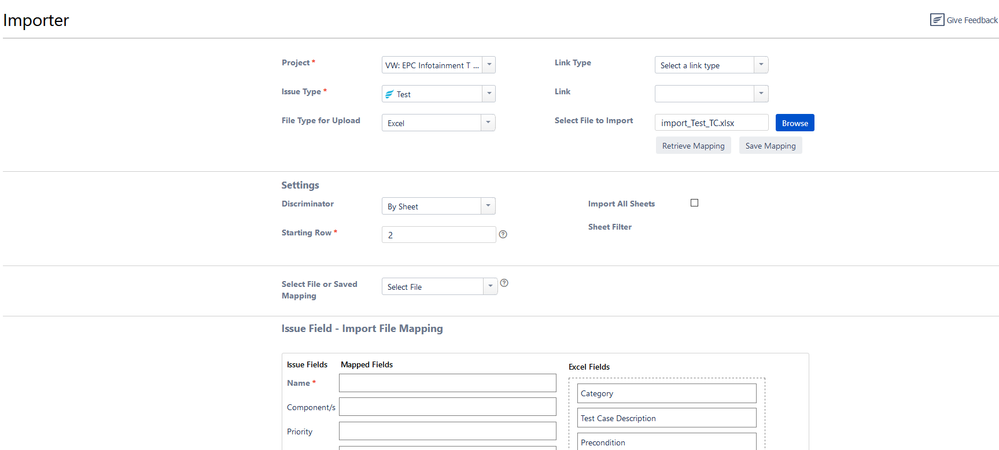Open the Discriminator dropdown

[438, 207]
